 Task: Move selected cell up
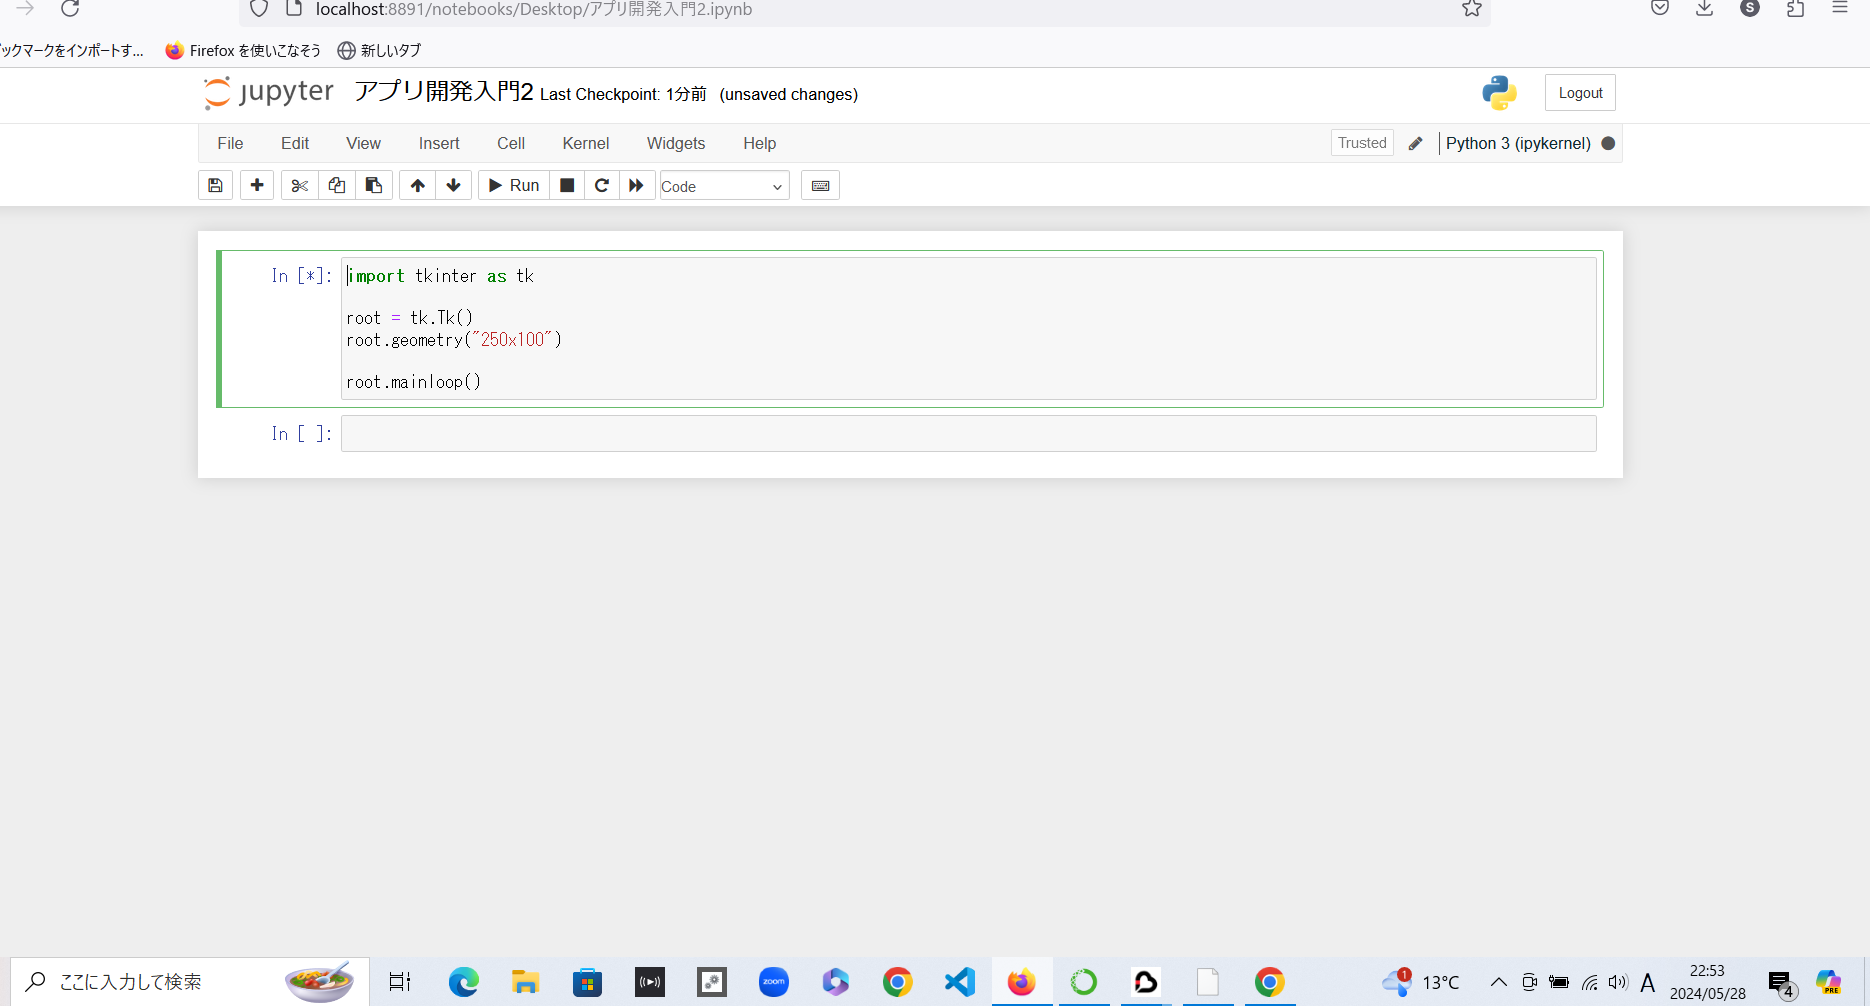tap(418, 185)
